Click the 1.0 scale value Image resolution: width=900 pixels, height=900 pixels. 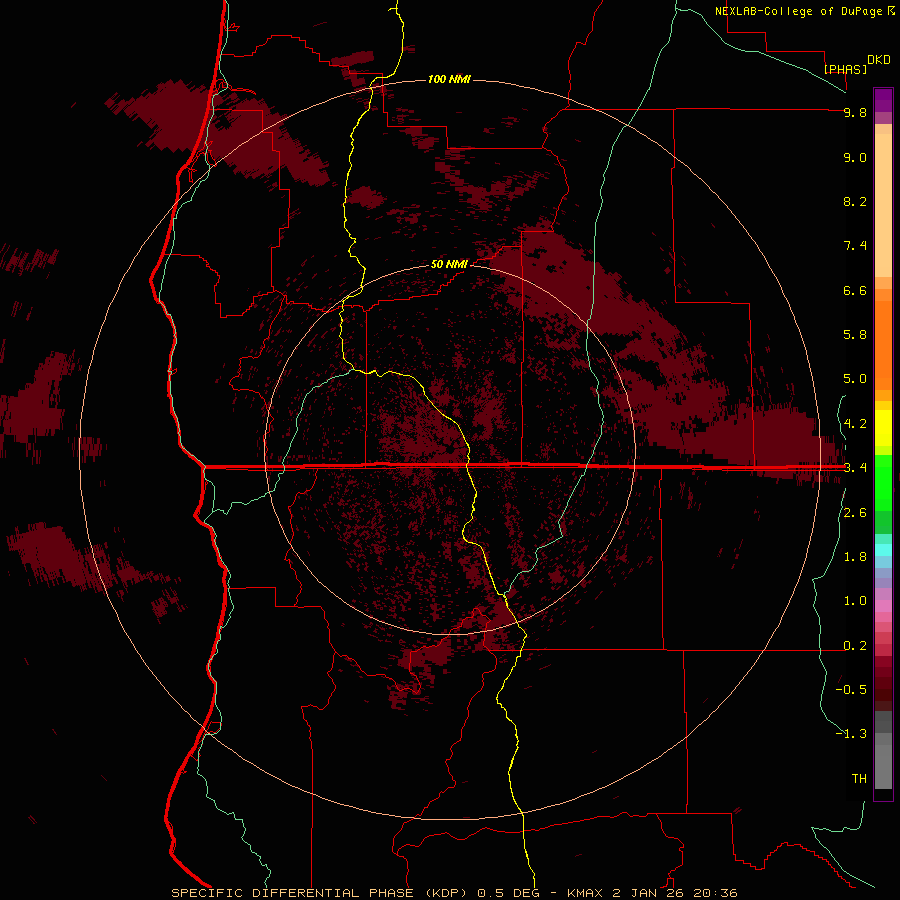point(855,601)
